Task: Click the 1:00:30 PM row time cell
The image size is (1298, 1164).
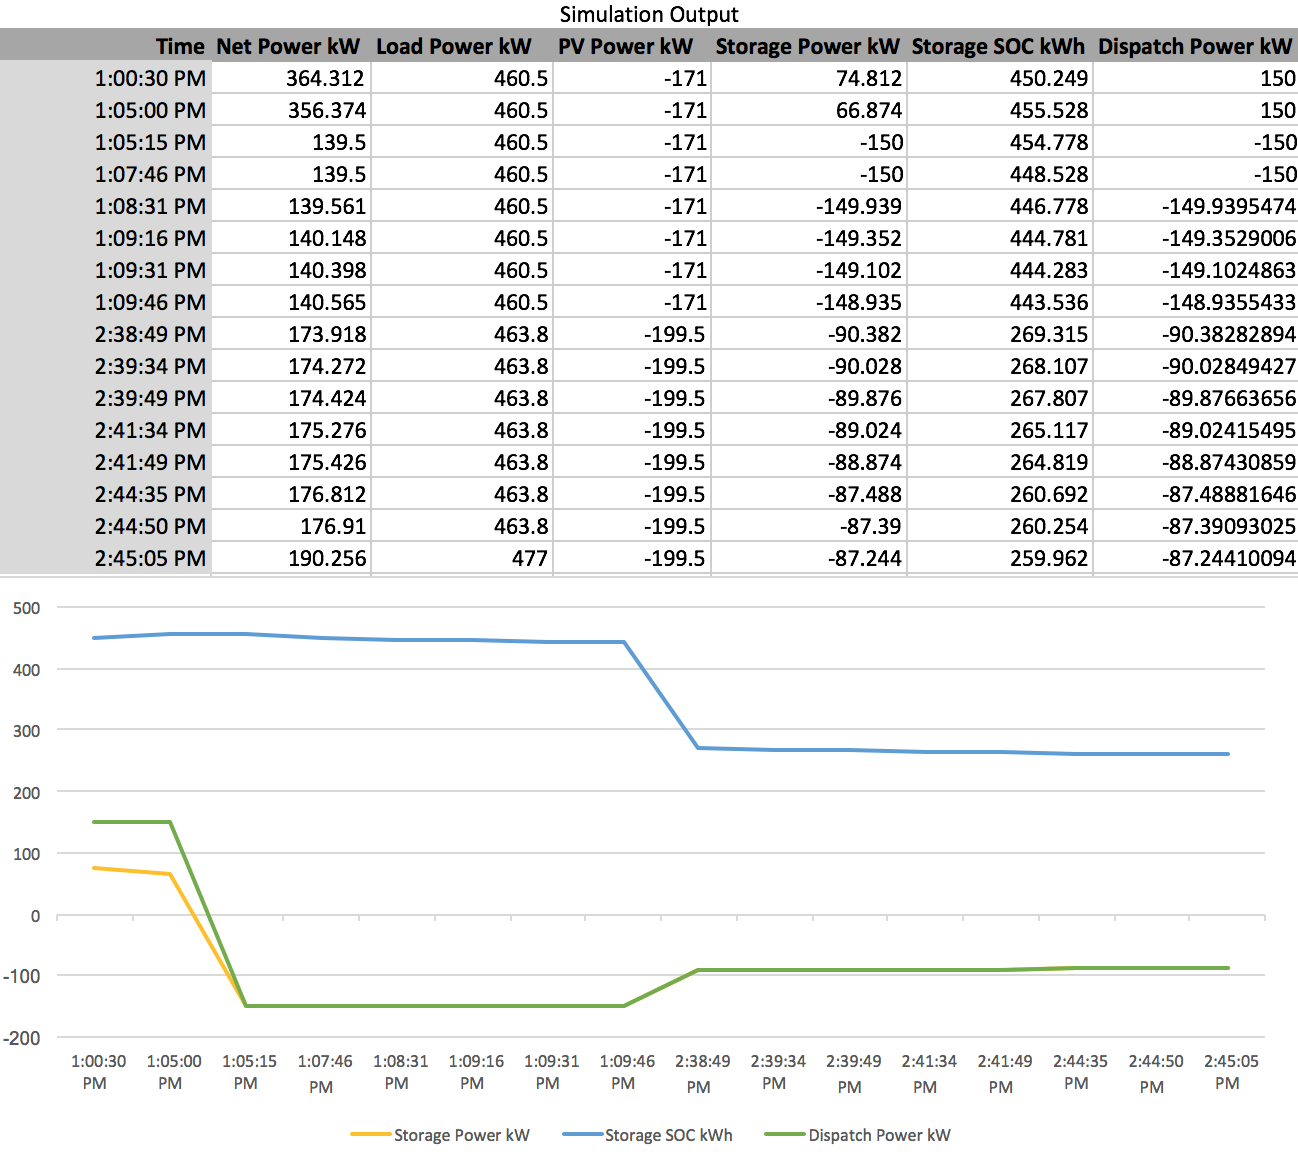Action: click(x=150, y=78)
